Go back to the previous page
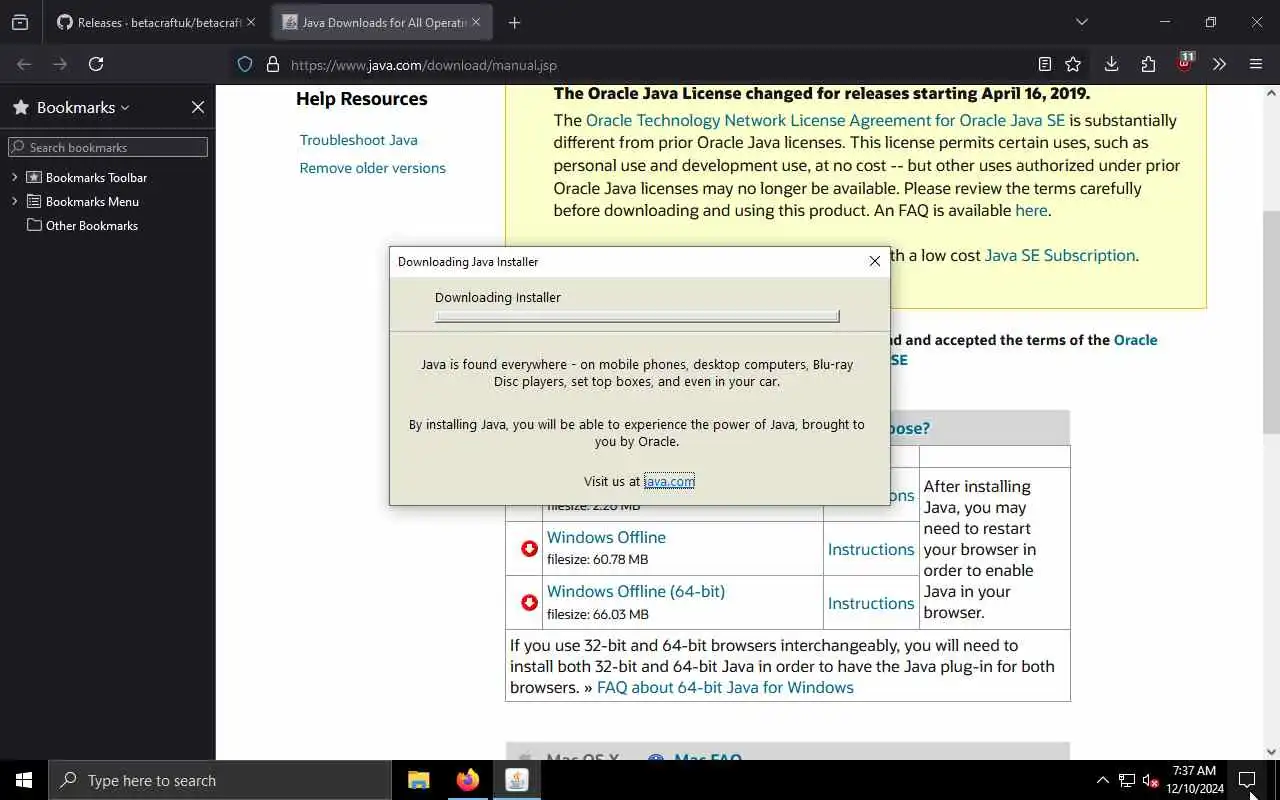This screenshot has height=800, width=1280. [x=24, y=64]
